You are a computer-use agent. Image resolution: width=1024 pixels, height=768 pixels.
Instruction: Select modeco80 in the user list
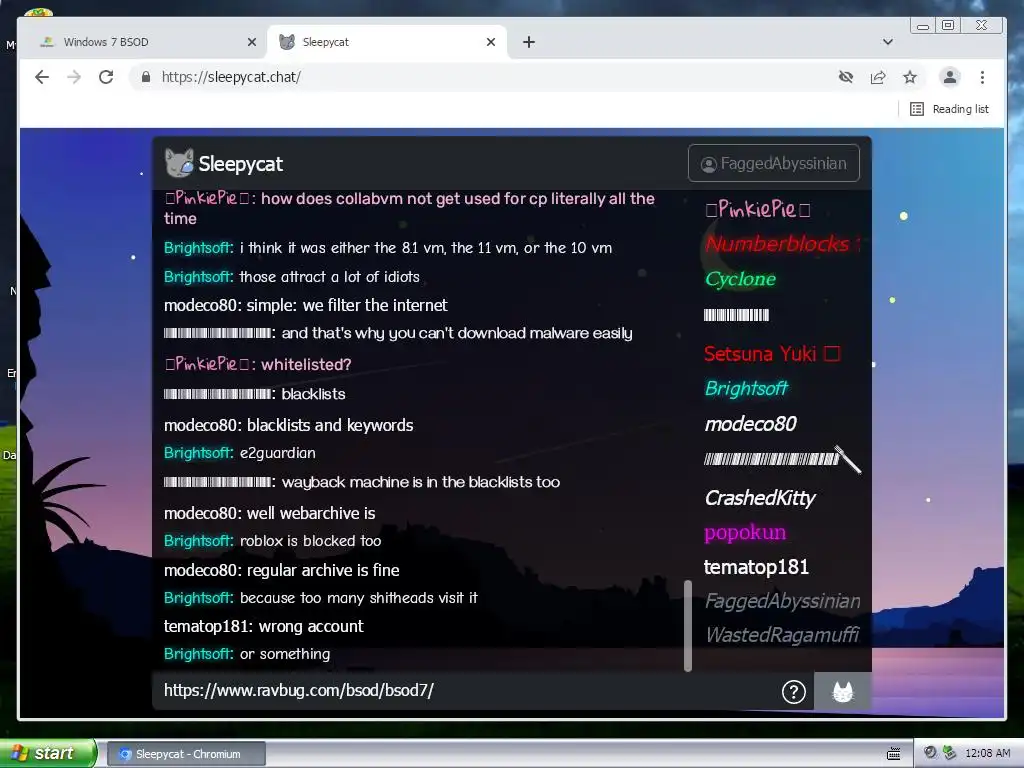coord(750,424)
